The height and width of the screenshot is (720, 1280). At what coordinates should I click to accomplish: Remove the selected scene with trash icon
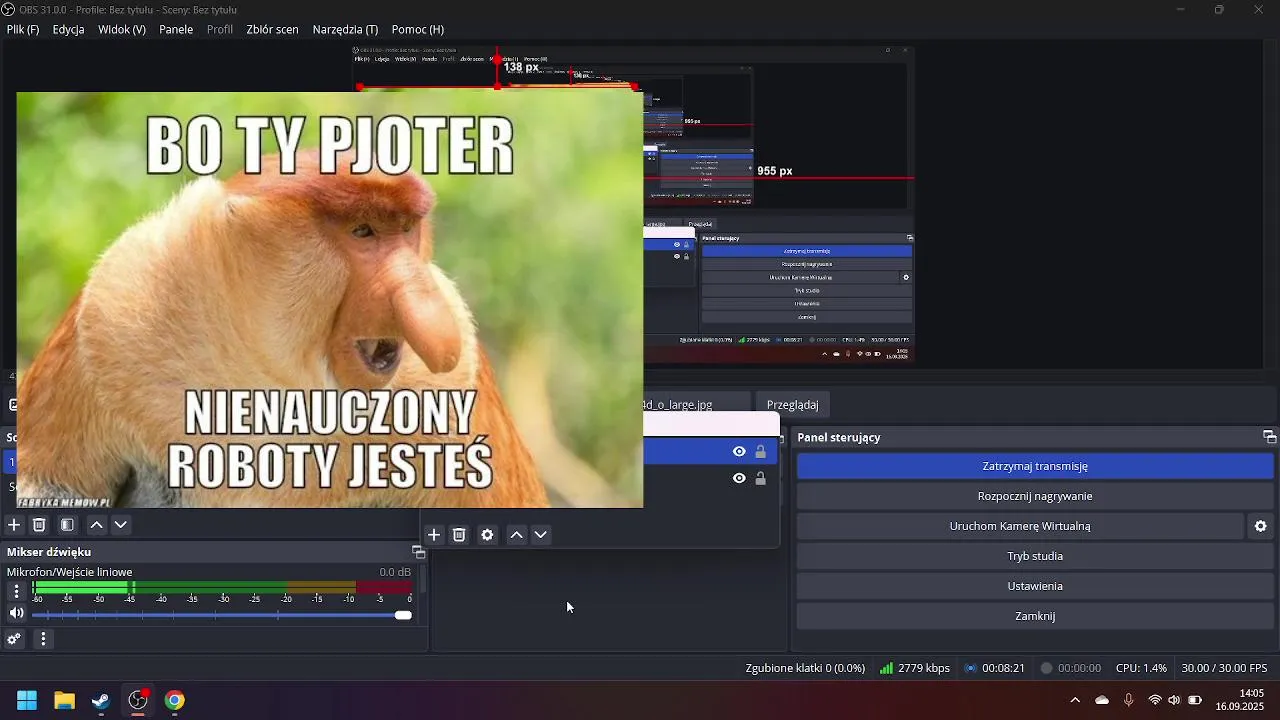pyautogui.click(x=39, y=525)
